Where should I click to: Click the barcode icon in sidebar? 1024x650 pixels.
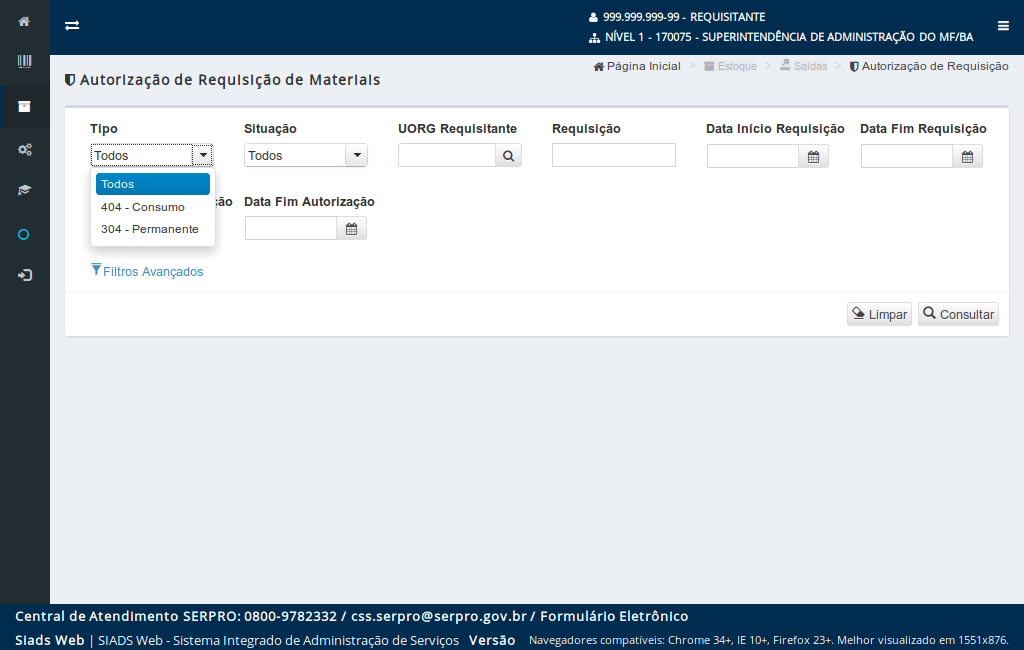click(x=24, y=61)
